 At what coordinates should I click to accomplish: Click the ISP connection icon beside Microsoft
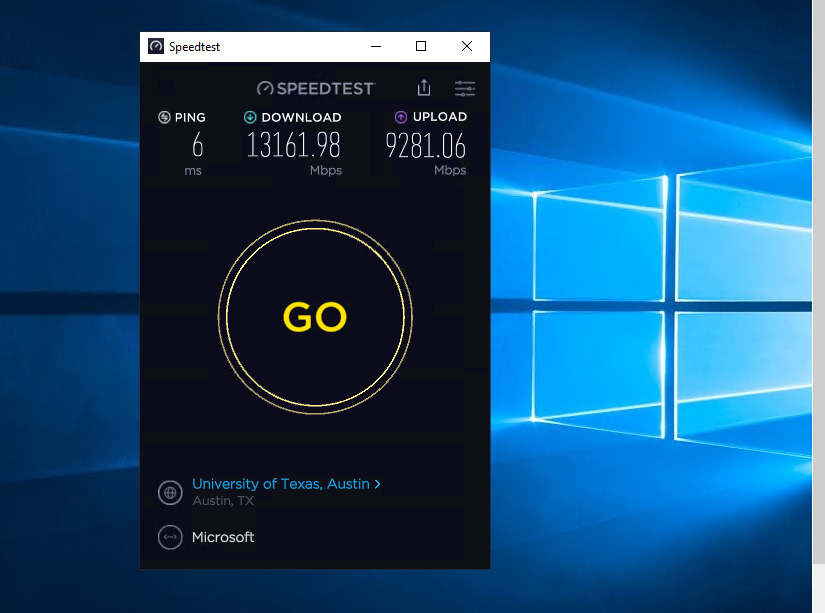coord(170,537)
